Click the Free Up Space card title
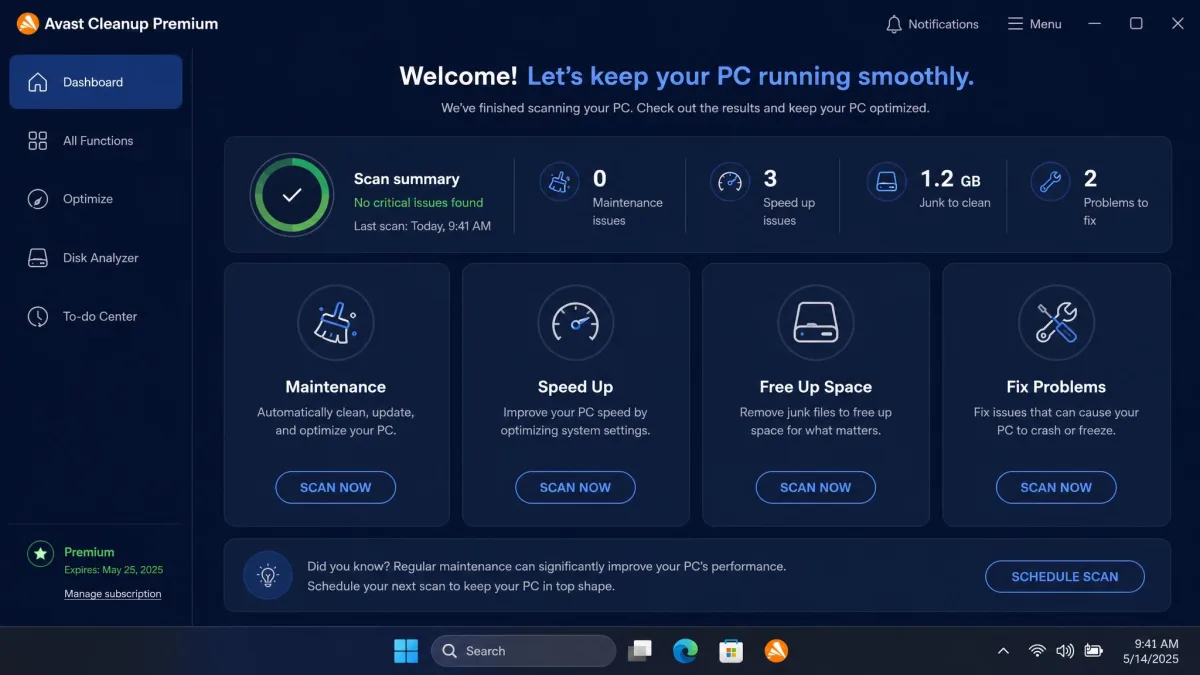This screenshot has height=675, width=1200. point(816,387)
